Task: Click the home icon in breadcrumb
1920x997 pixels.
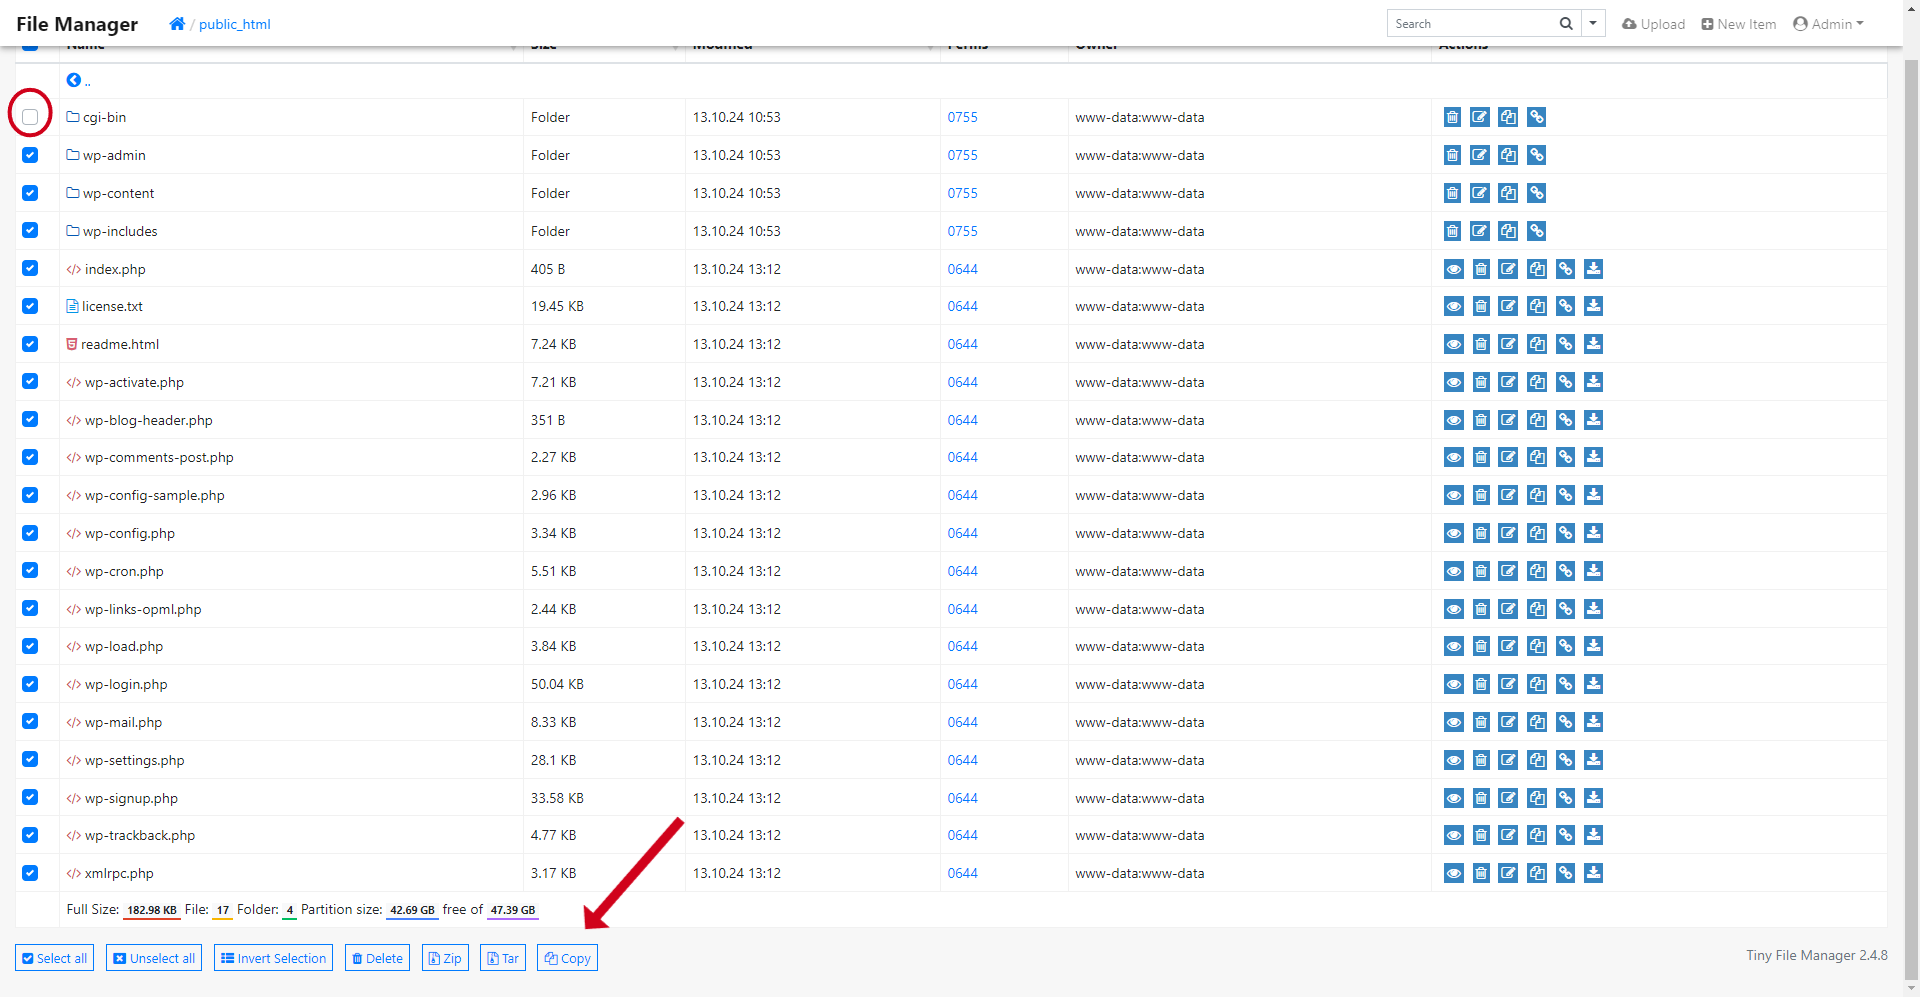Action: pos(177,24)
